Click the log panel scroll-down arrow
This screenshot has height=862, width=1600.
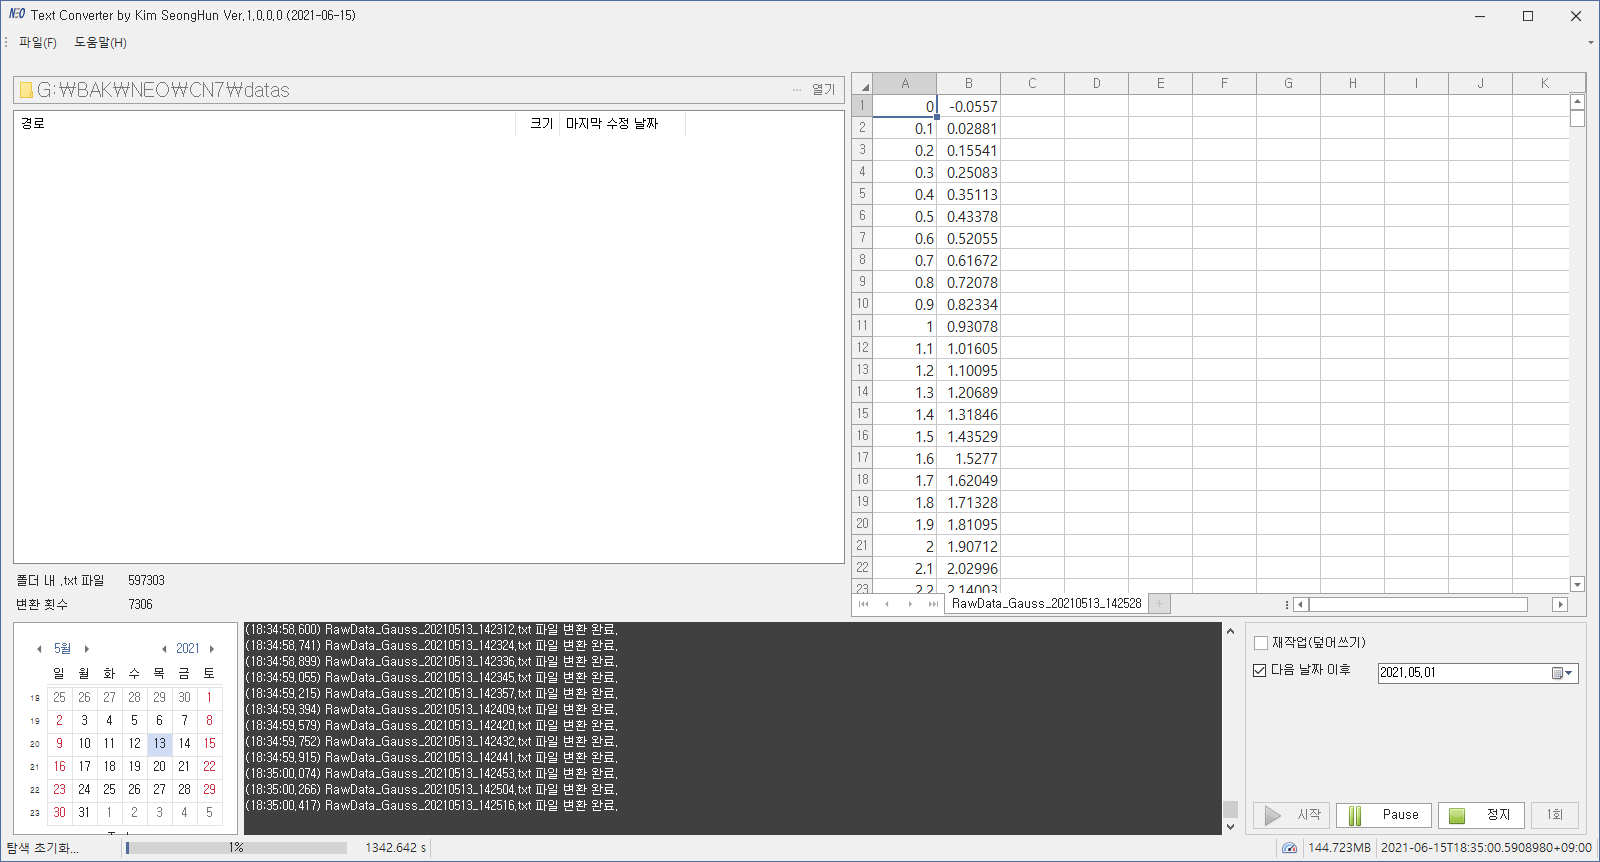point(1230,827)
